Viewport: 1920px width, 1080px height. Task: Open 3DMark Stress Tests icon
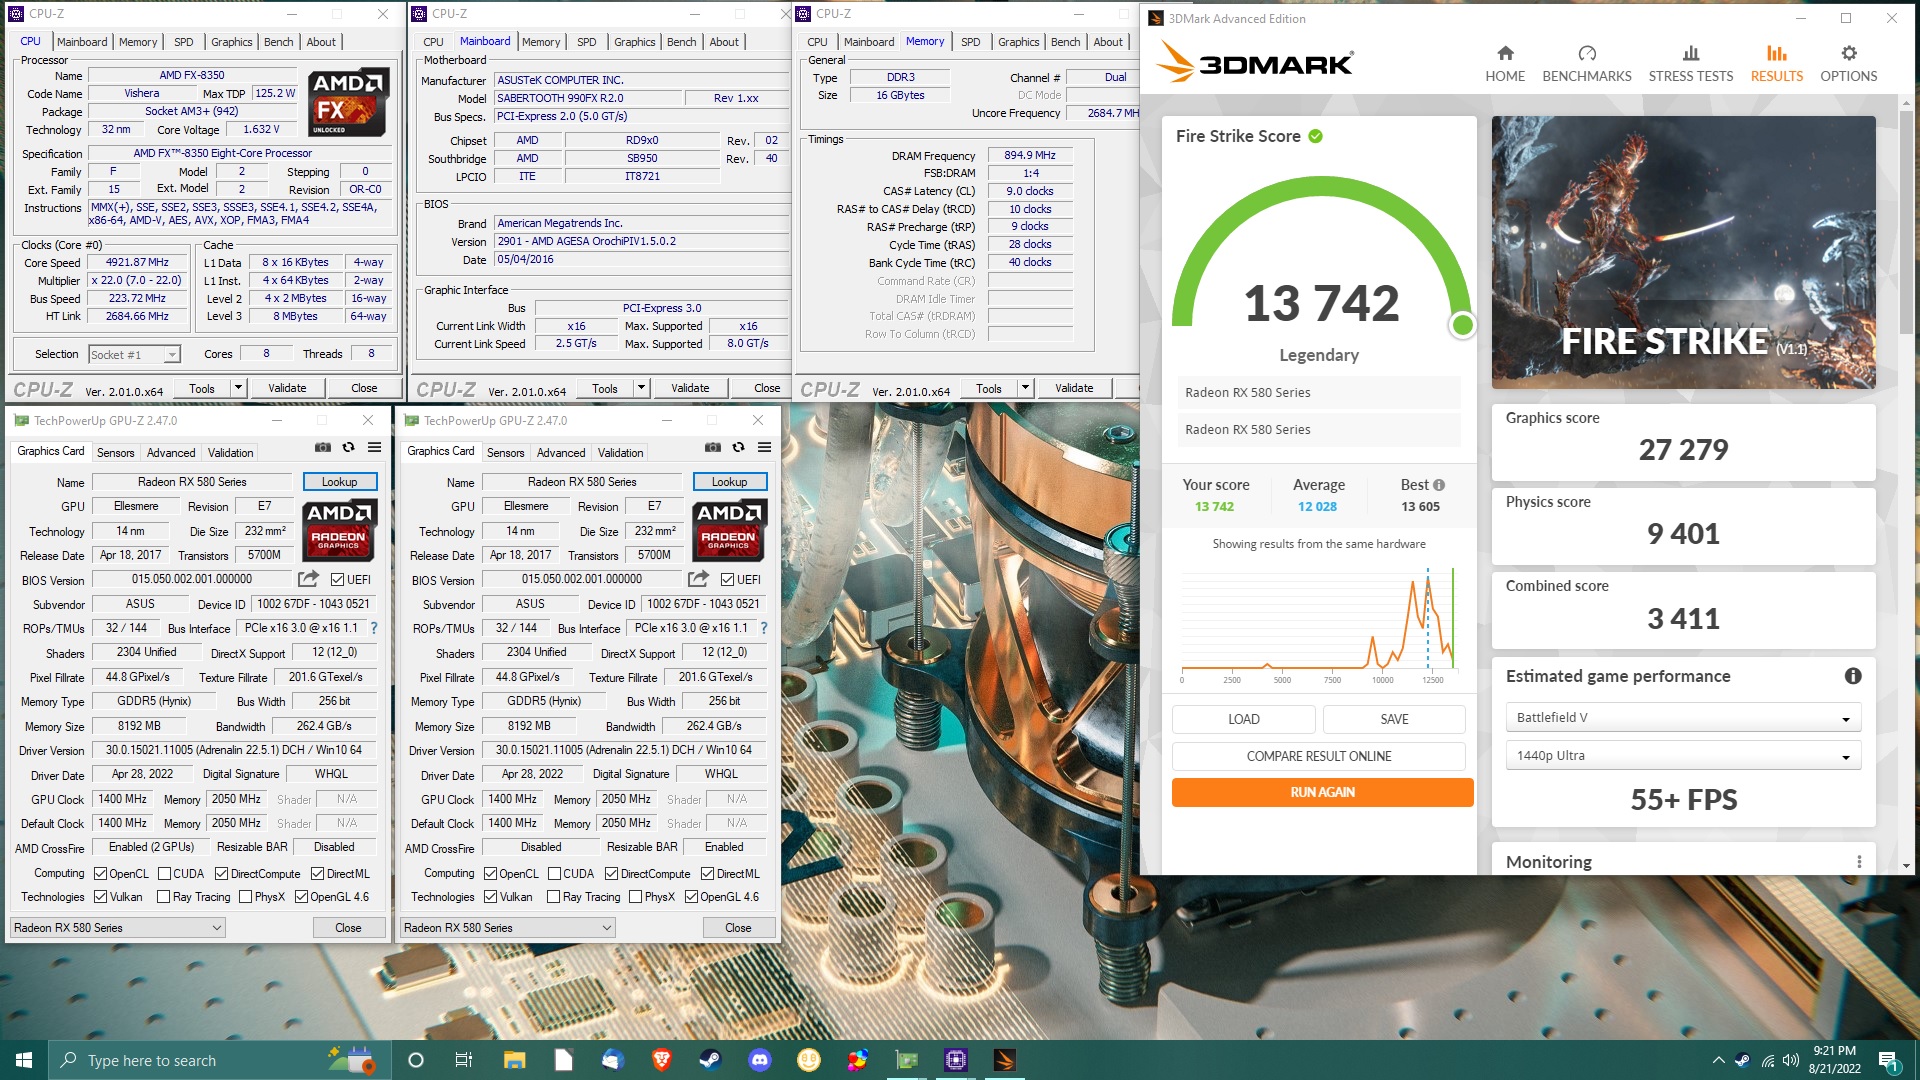[x=1690, y=53]
